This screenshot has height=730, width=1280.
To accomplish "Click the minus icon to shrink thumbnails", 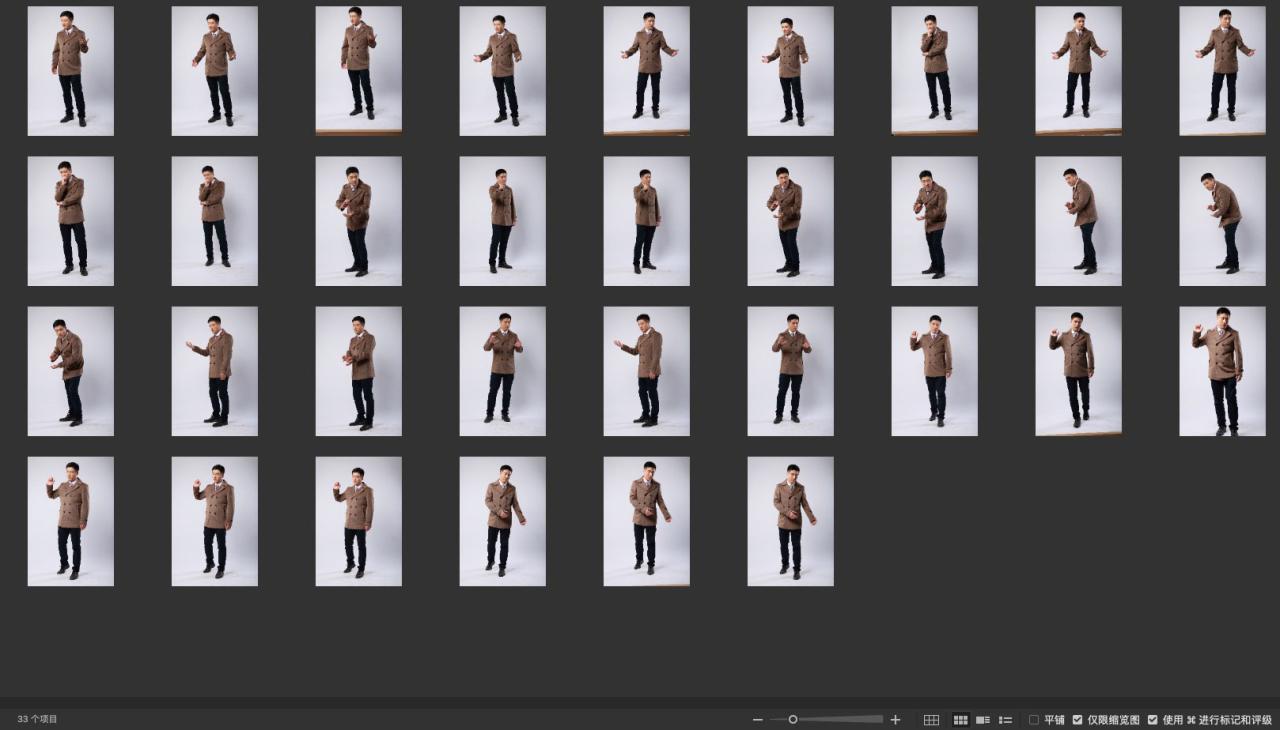I will coord(758,720).
